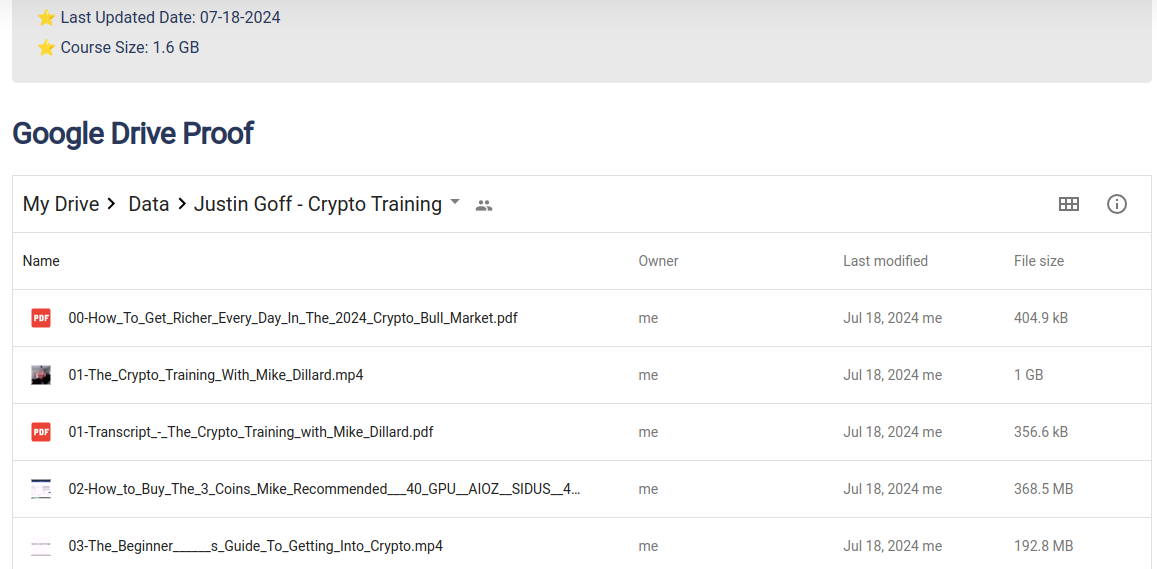Viewport: 1157px width, 569px height.
Task: Click PDF icon of 01-Transcript file
Action: pos(41,432)
